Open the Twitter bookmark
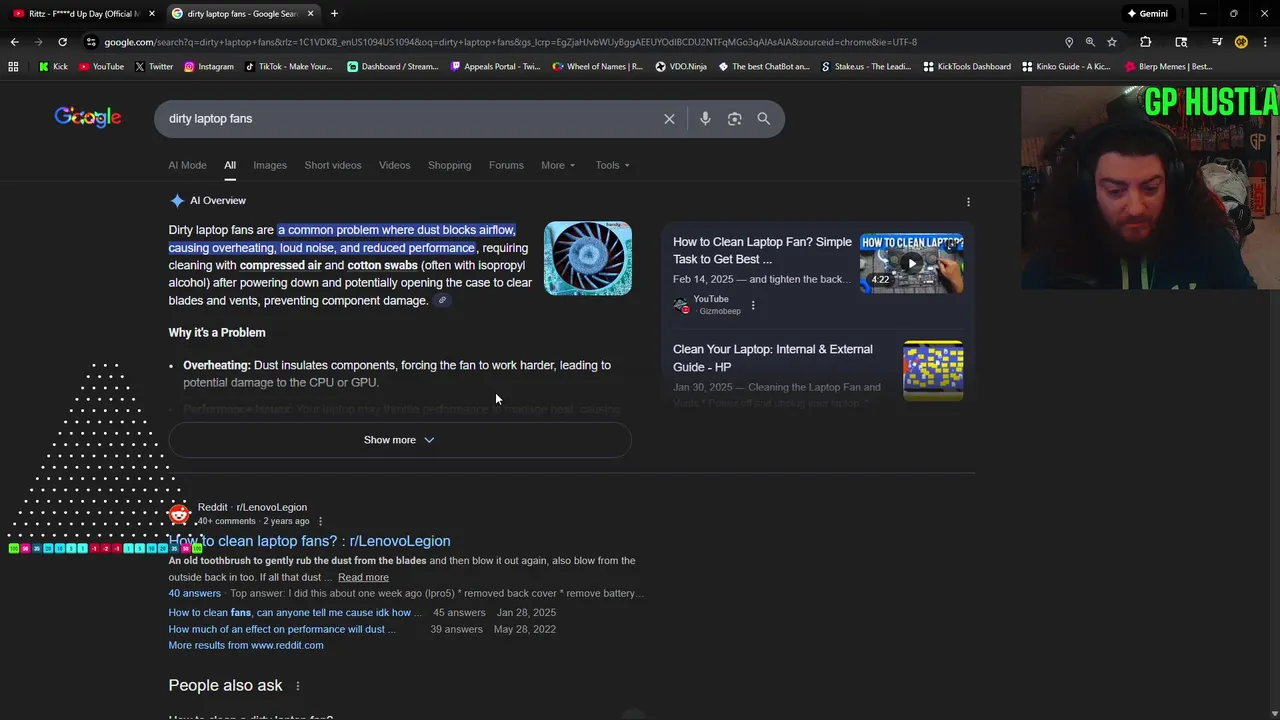The height and width of the screenshot is (720, 1280). (x=154, y=67)
